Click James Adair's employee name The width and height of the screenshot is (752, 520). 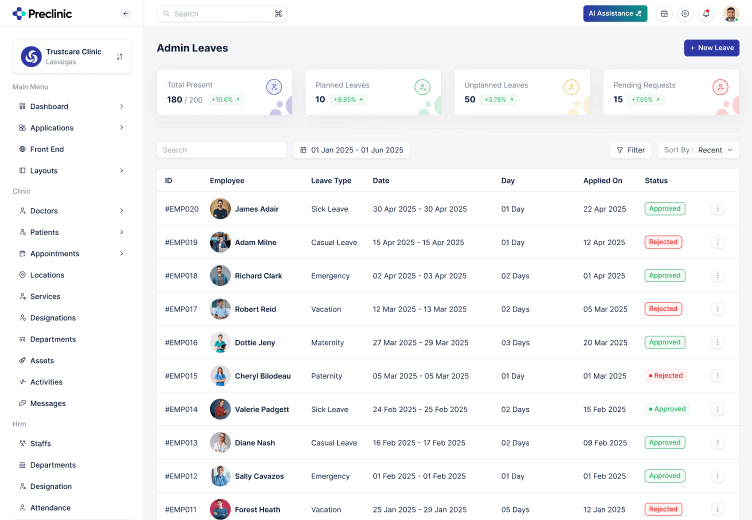coord(257,209)
